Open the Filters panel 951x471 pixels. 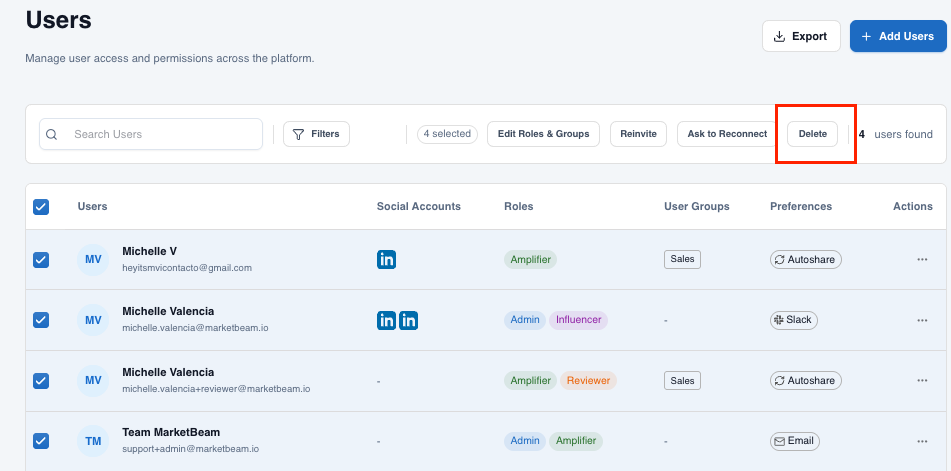[x=317, y=134]
